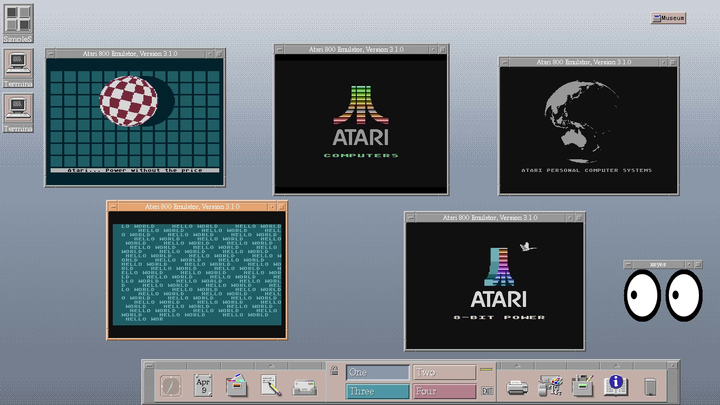This screenshot has height=405, width=720.
Task: Open the Printer icon on front panel
Action: 517,385
